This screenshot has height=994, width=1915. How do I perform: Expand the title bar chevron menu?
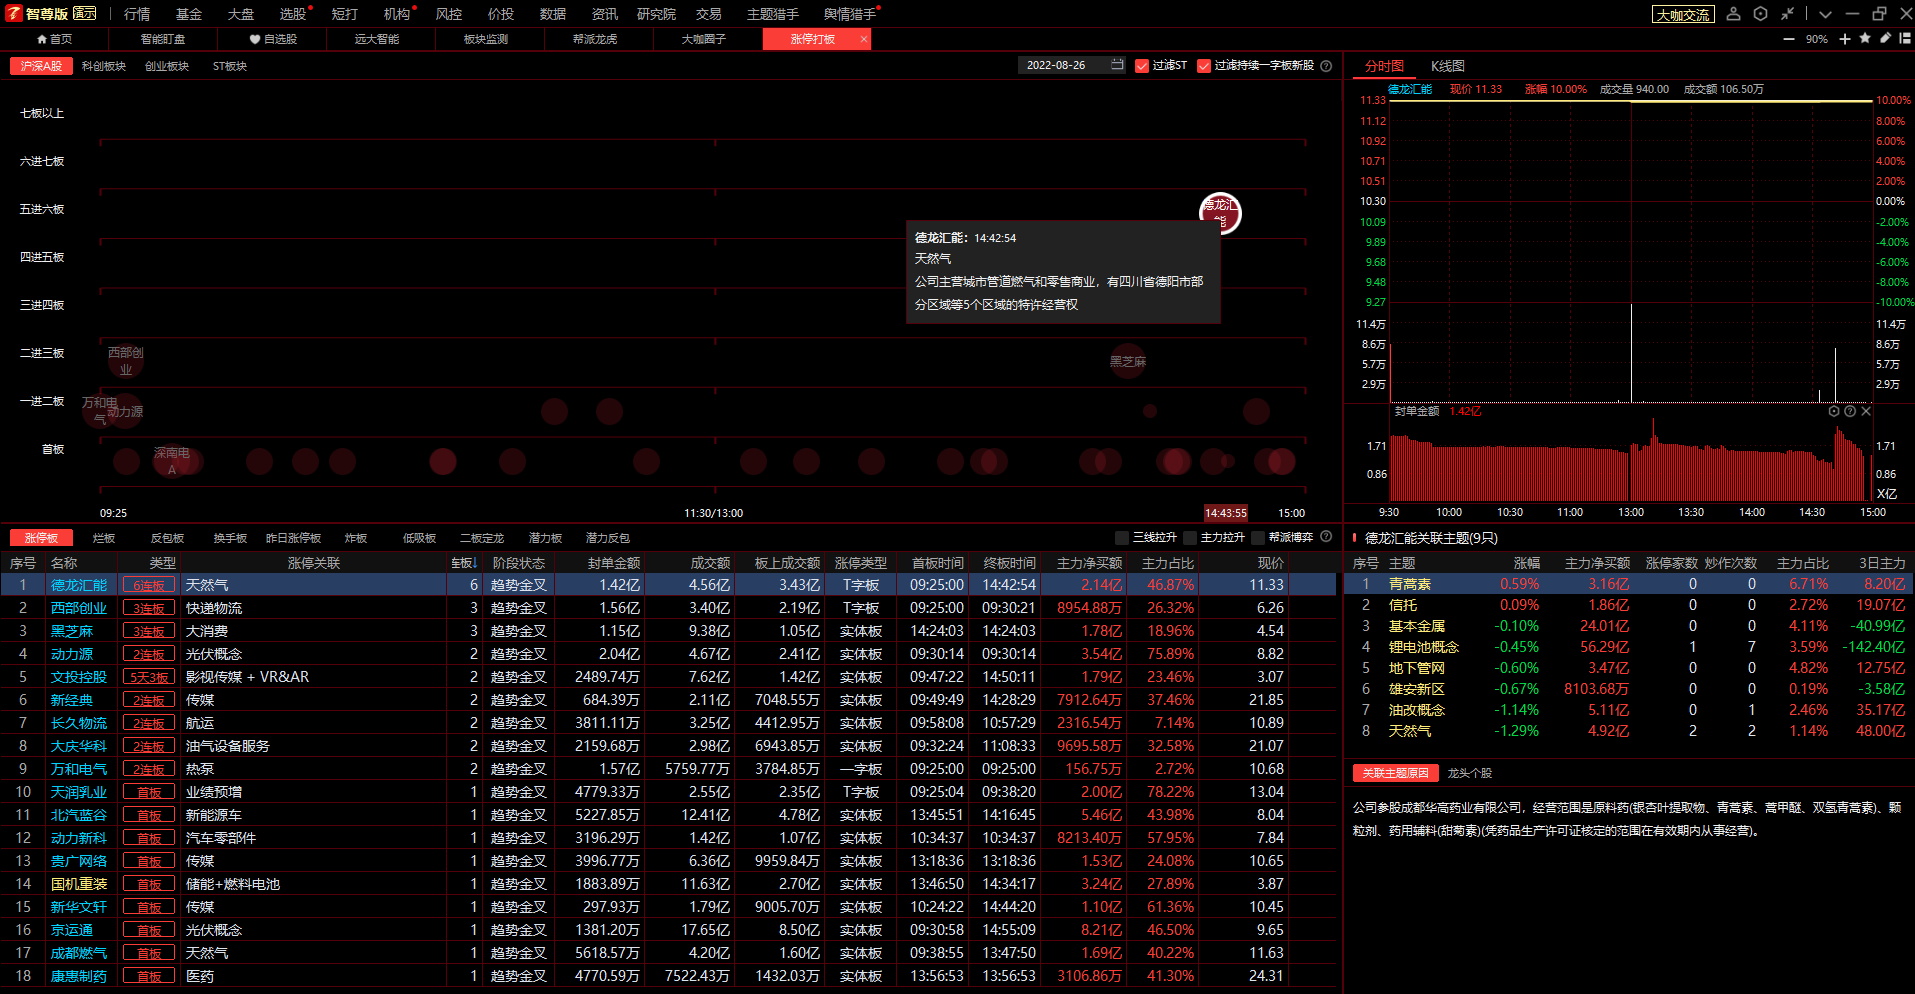[x=1825, y=14]
